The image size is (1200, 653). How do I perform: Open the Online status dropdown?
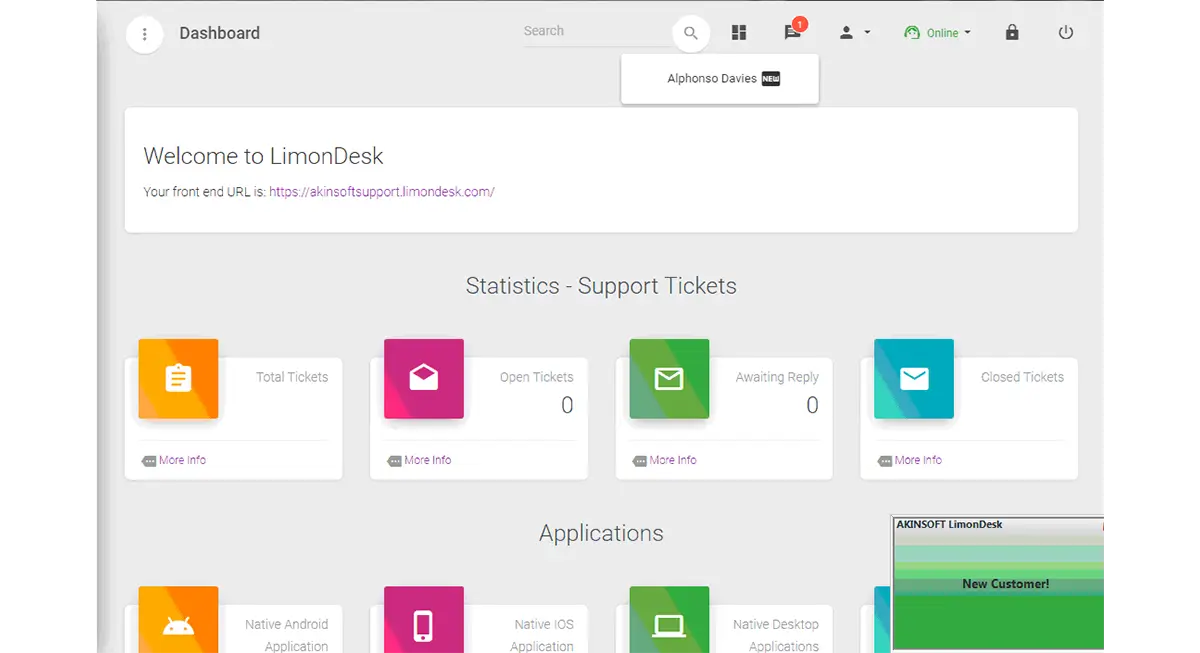point(938,33)
